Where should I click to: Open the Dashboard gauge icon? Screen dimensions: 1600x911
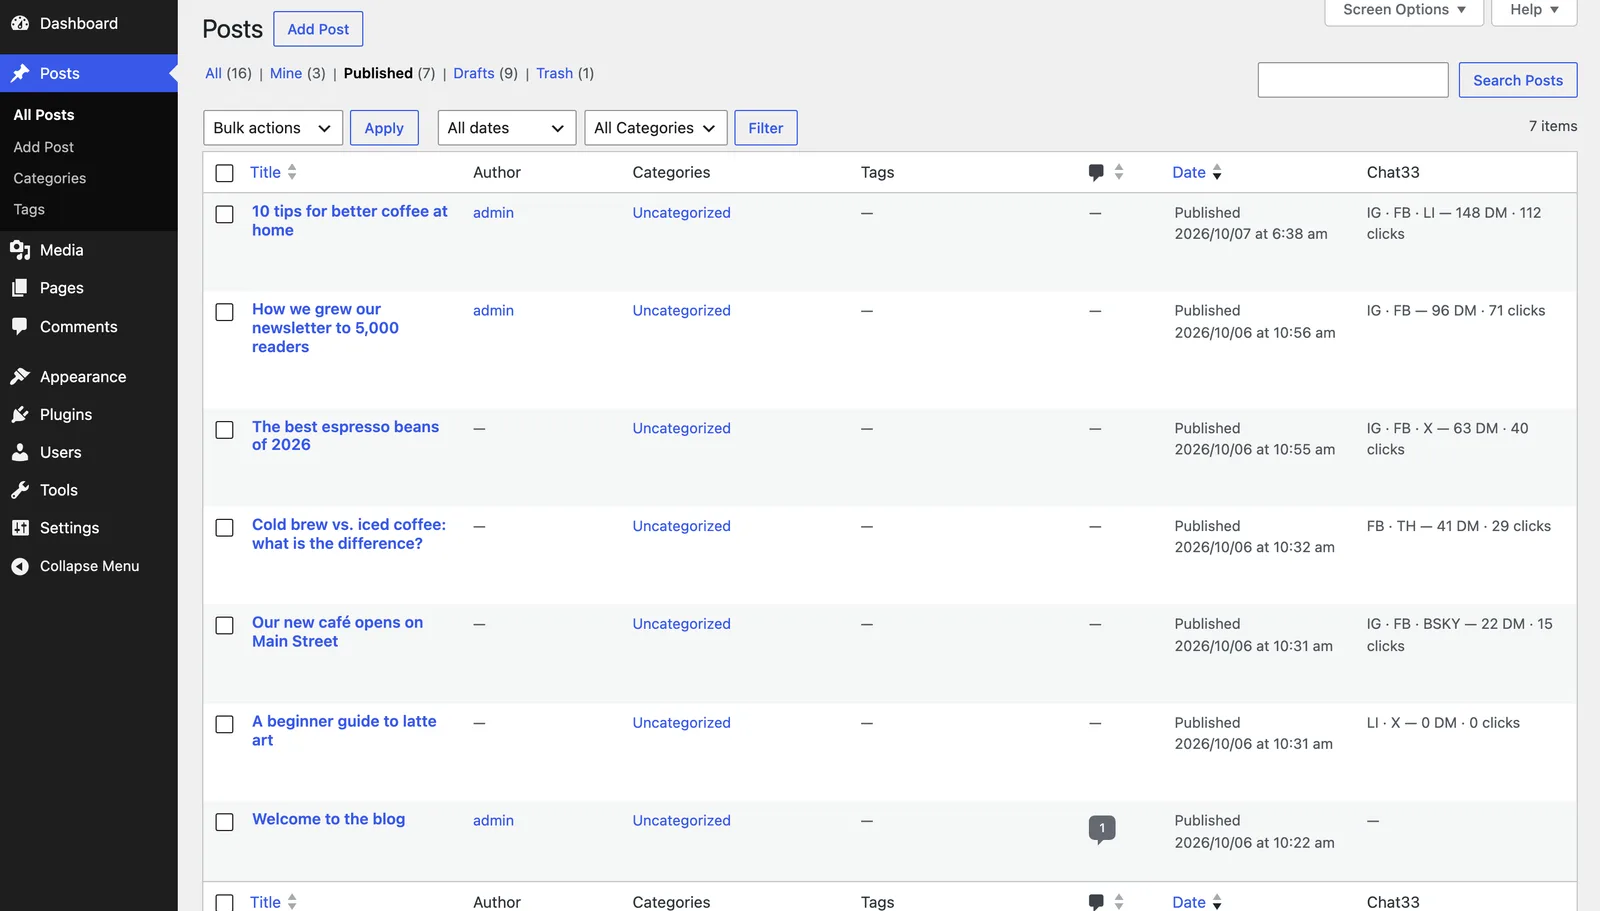(20, 23)
